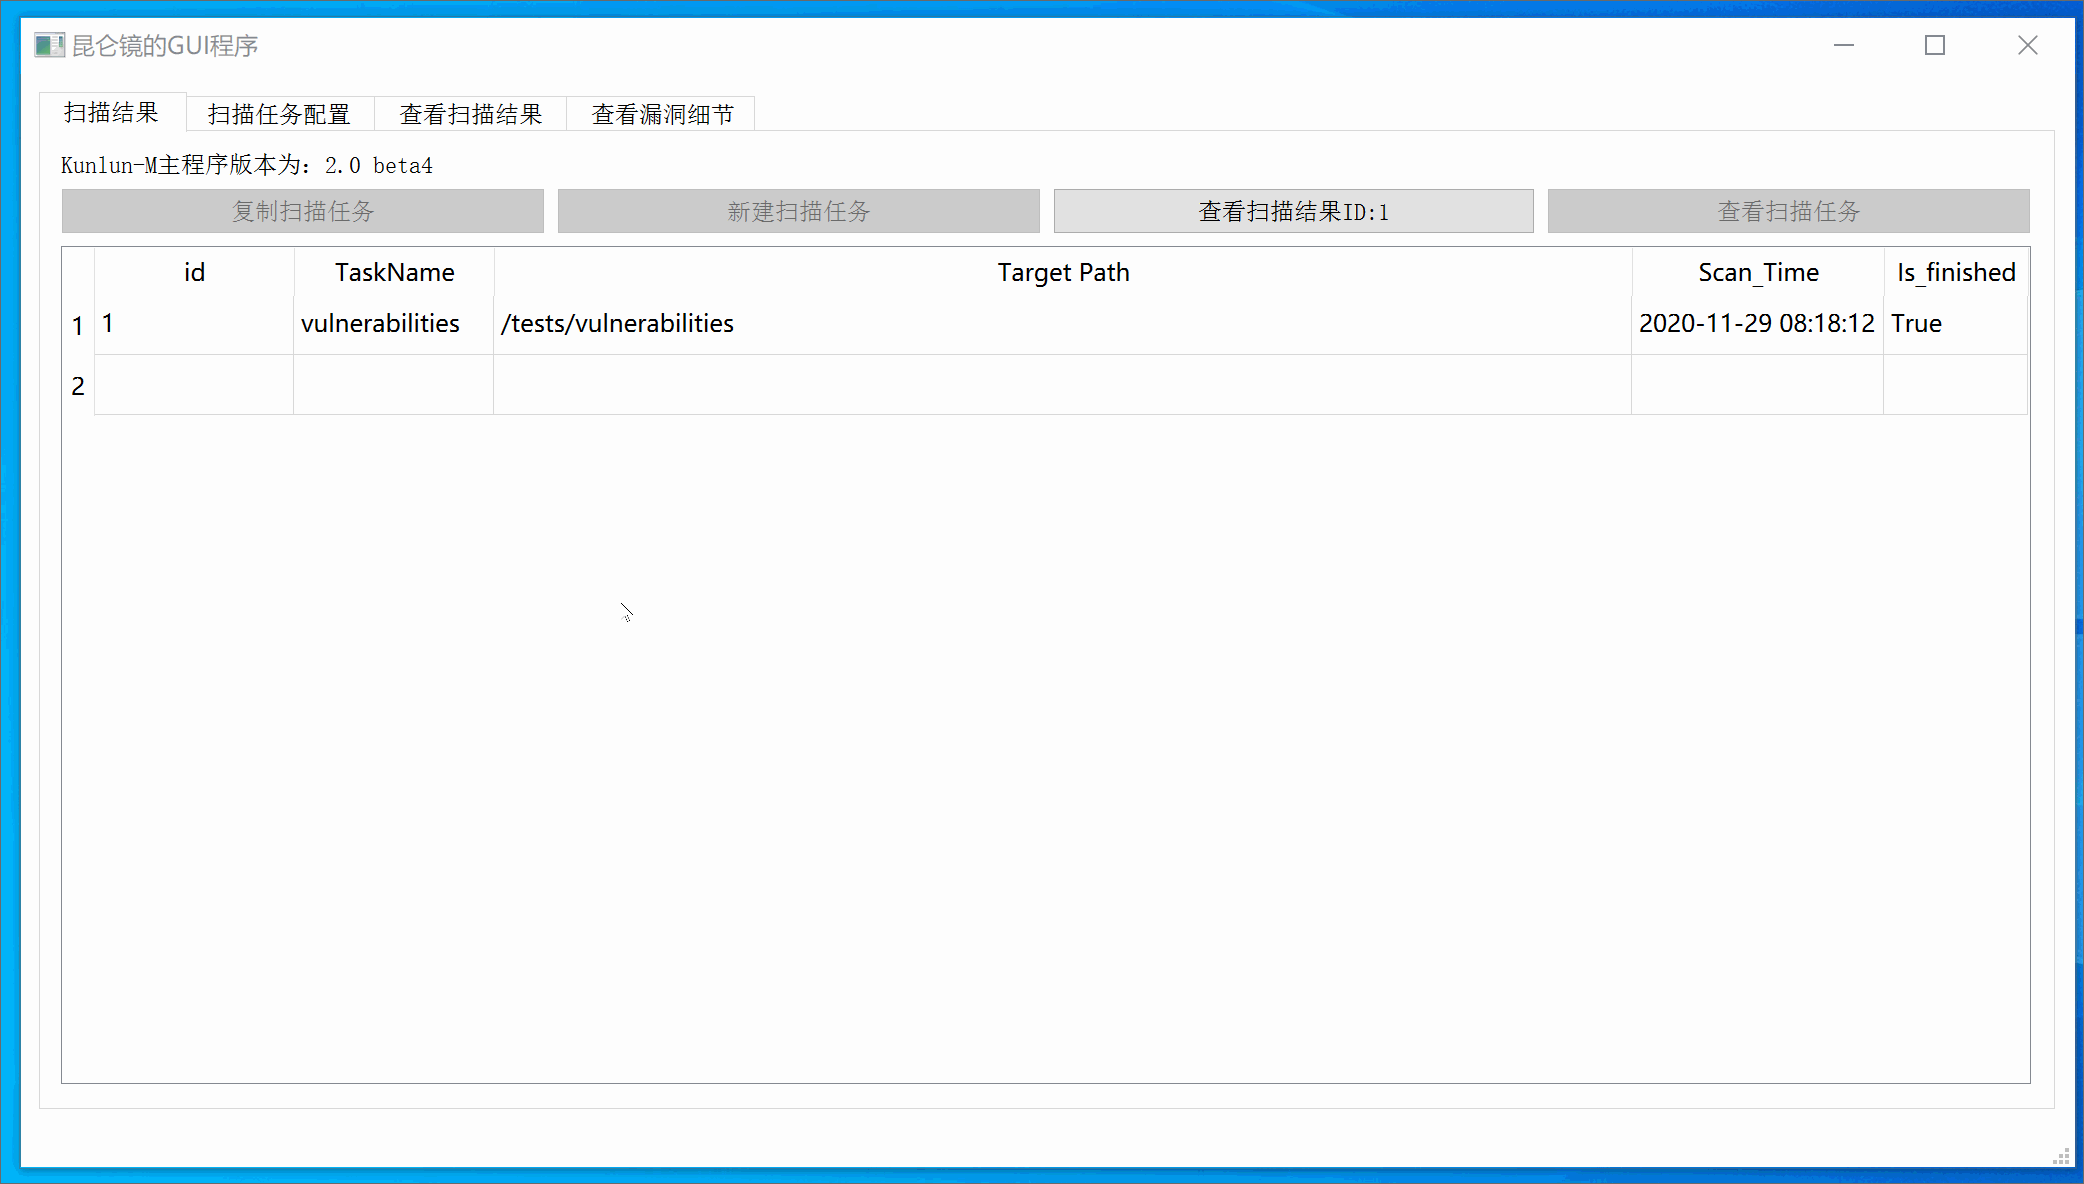
Task: Click the app icon in title bar
Action: point(48,45)
